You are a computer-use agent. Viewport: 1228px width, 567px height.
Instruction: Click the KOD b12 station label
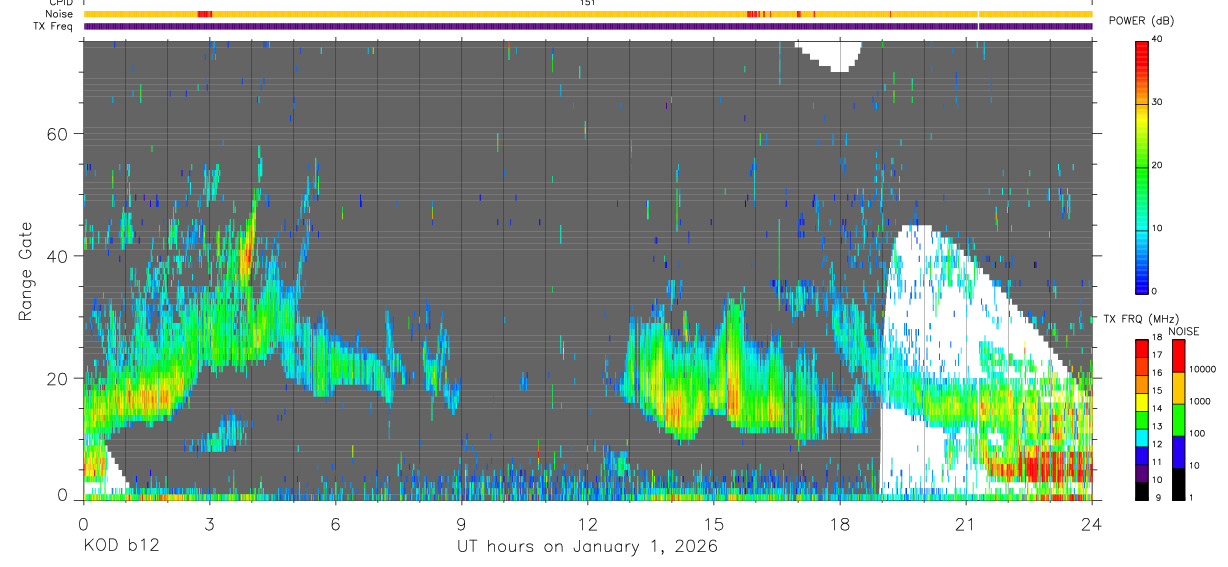[x=120, y=547]
